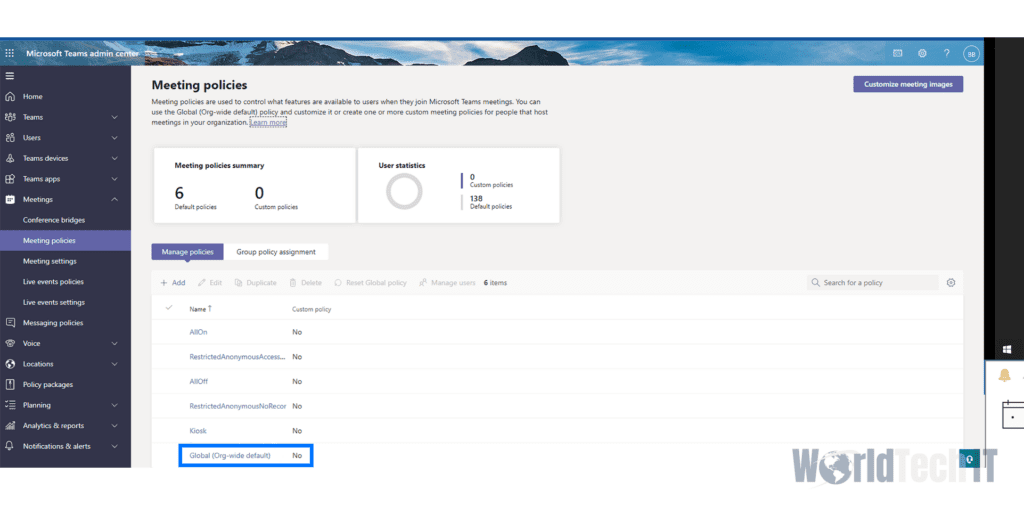Open RestrictedAnonymousAccess policy
The height and width of the screenshot is (505, 1024).
(x=238, y=357)
